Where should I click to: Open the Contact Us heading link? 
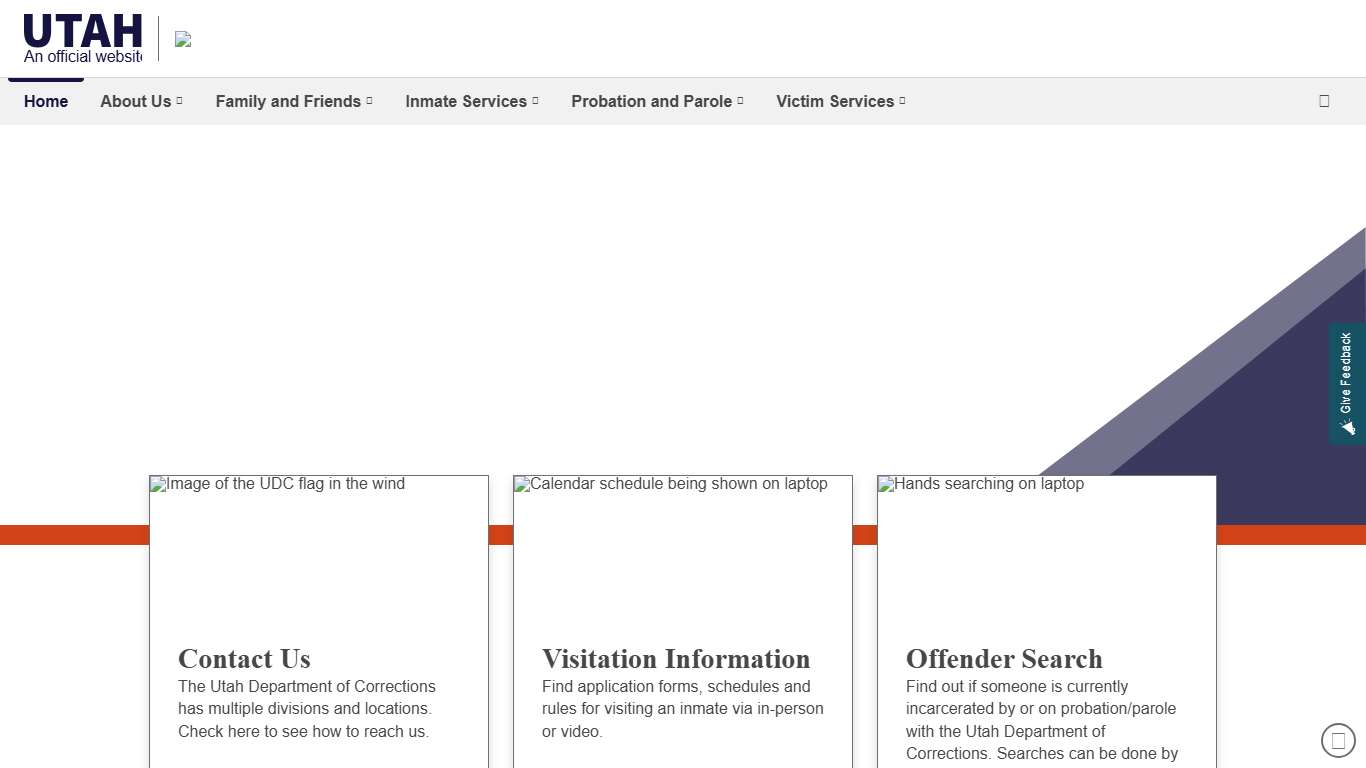[x=244, y=659]
